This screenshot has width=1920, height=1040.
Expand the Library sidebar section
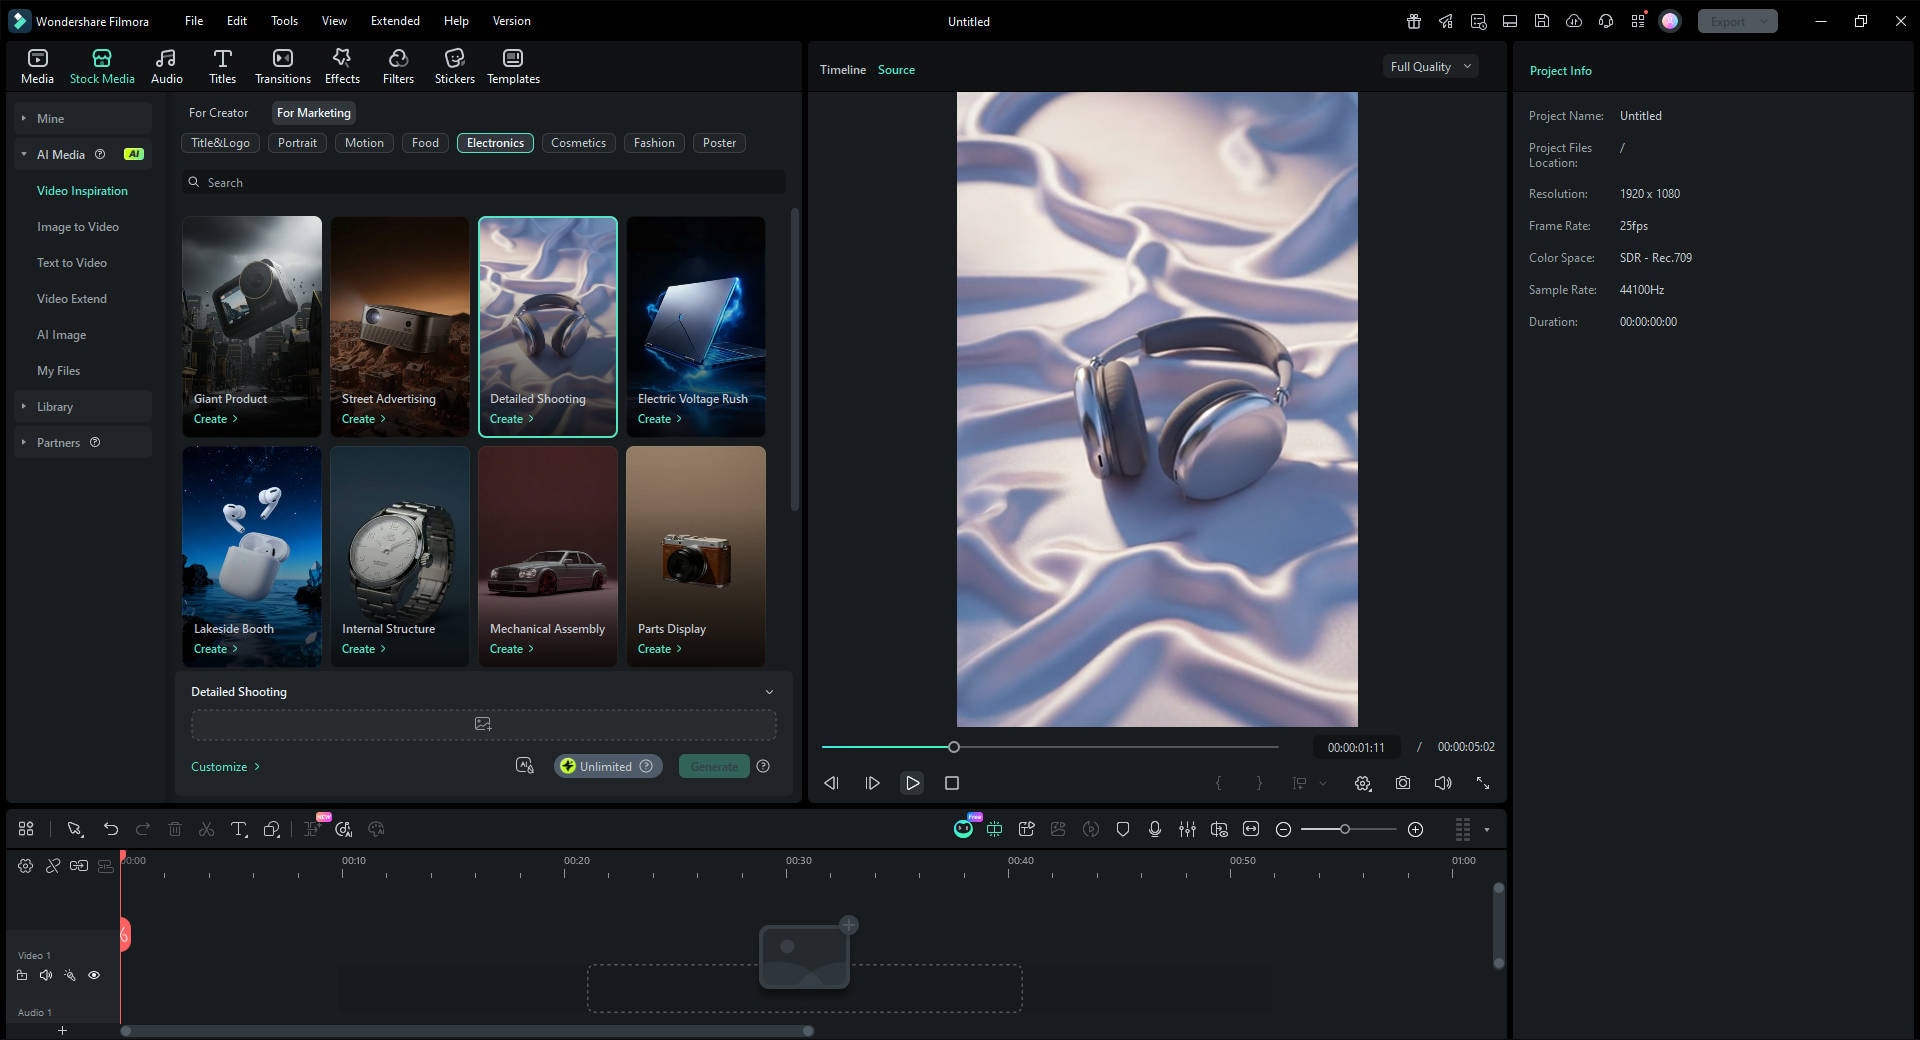[55, 406]
